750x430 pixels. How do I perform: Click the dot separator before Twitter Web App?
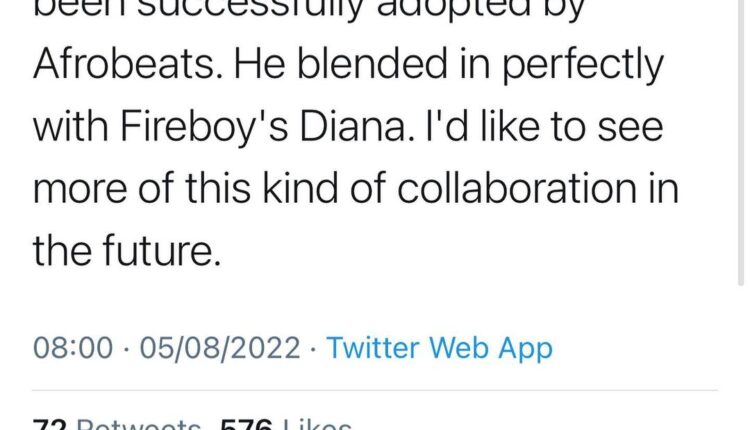[x=313, y=348]
